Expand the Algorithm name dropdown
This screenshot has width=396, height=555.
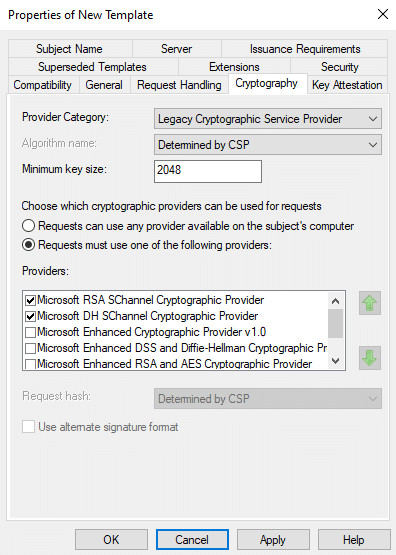(x=268, y=144)
